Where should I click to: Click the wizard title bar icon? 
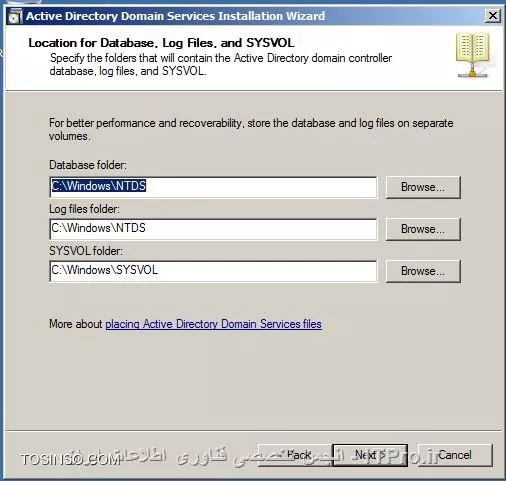[x=15, y=17]
